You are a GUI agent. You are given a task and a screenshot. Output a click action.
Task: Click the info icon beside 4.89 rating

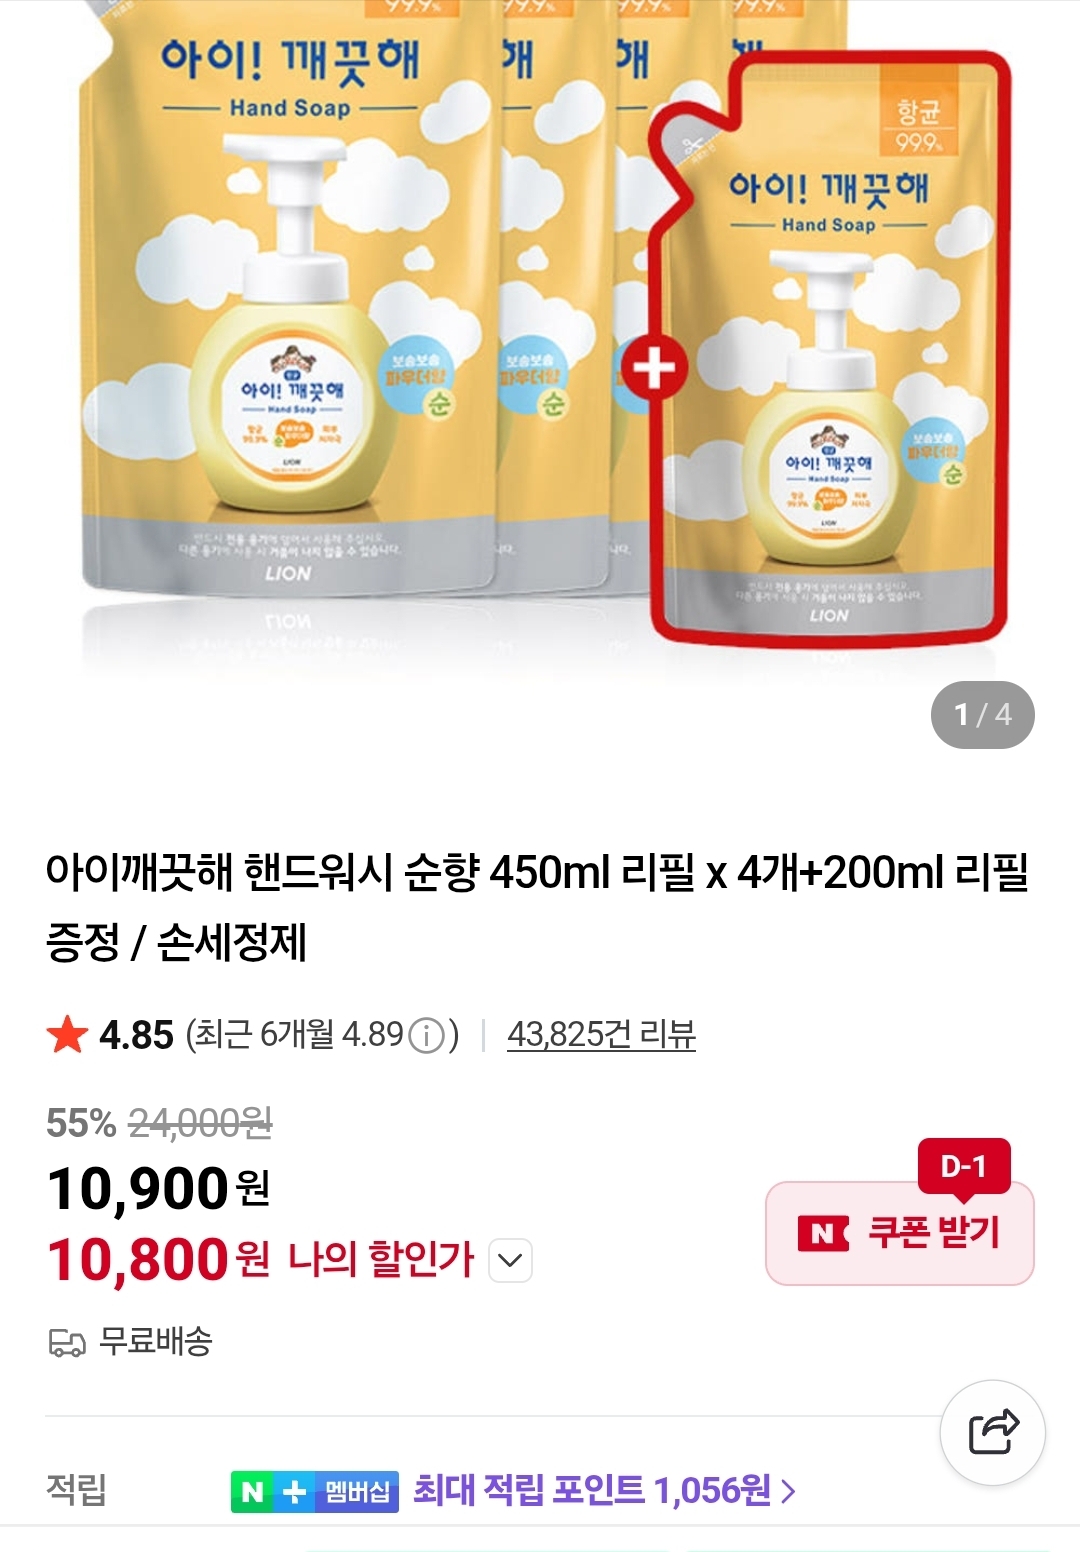pyautogui.click(x=427, y=1035)
